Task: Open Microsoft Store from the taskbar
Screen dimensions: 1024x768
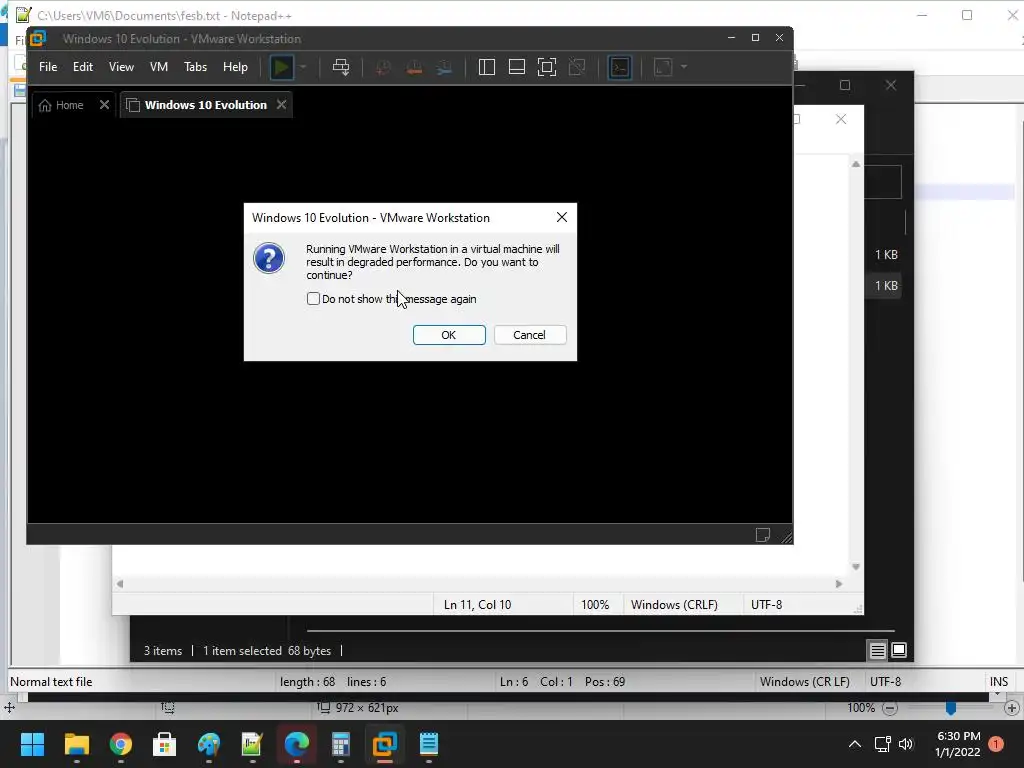Action: [165, 744]
